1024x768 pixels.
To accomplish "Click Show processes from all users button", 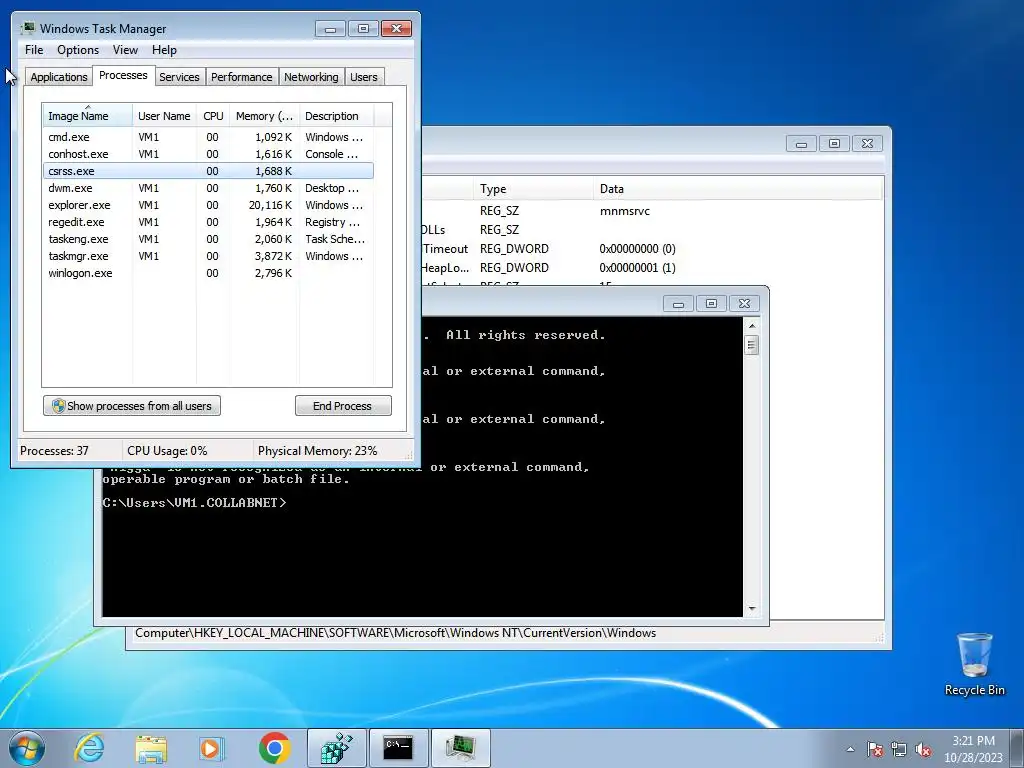I will 132,406.
